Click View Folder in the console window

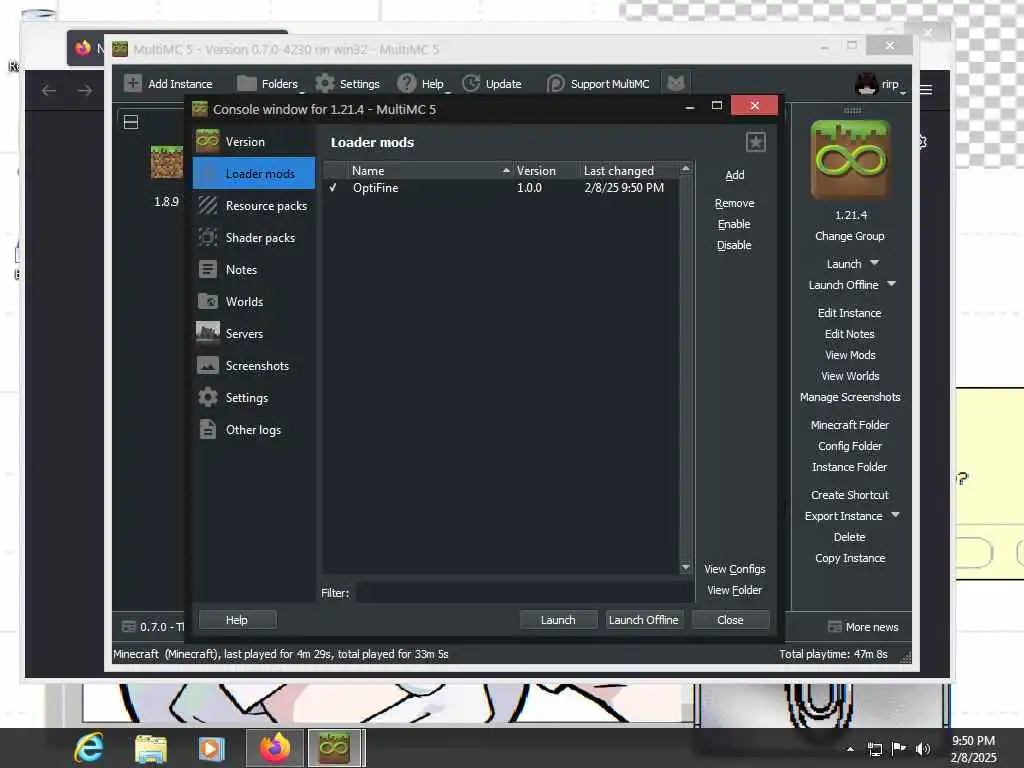pos(735,590)
